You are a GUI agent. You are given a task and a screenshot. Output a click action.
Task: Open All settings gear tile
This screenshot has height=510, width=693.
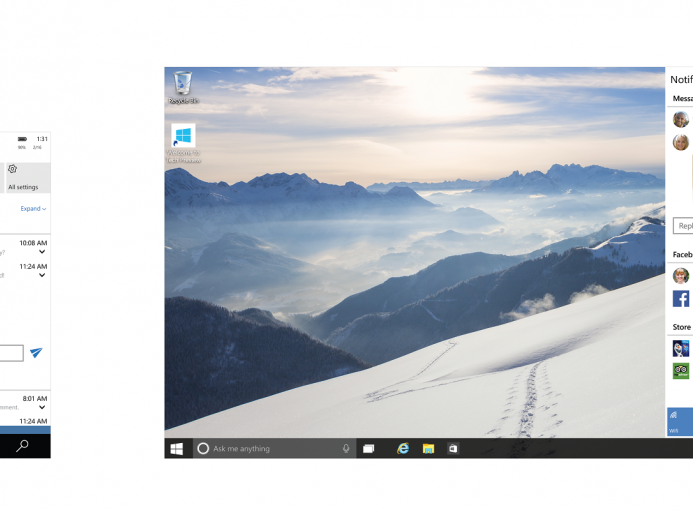27,178
